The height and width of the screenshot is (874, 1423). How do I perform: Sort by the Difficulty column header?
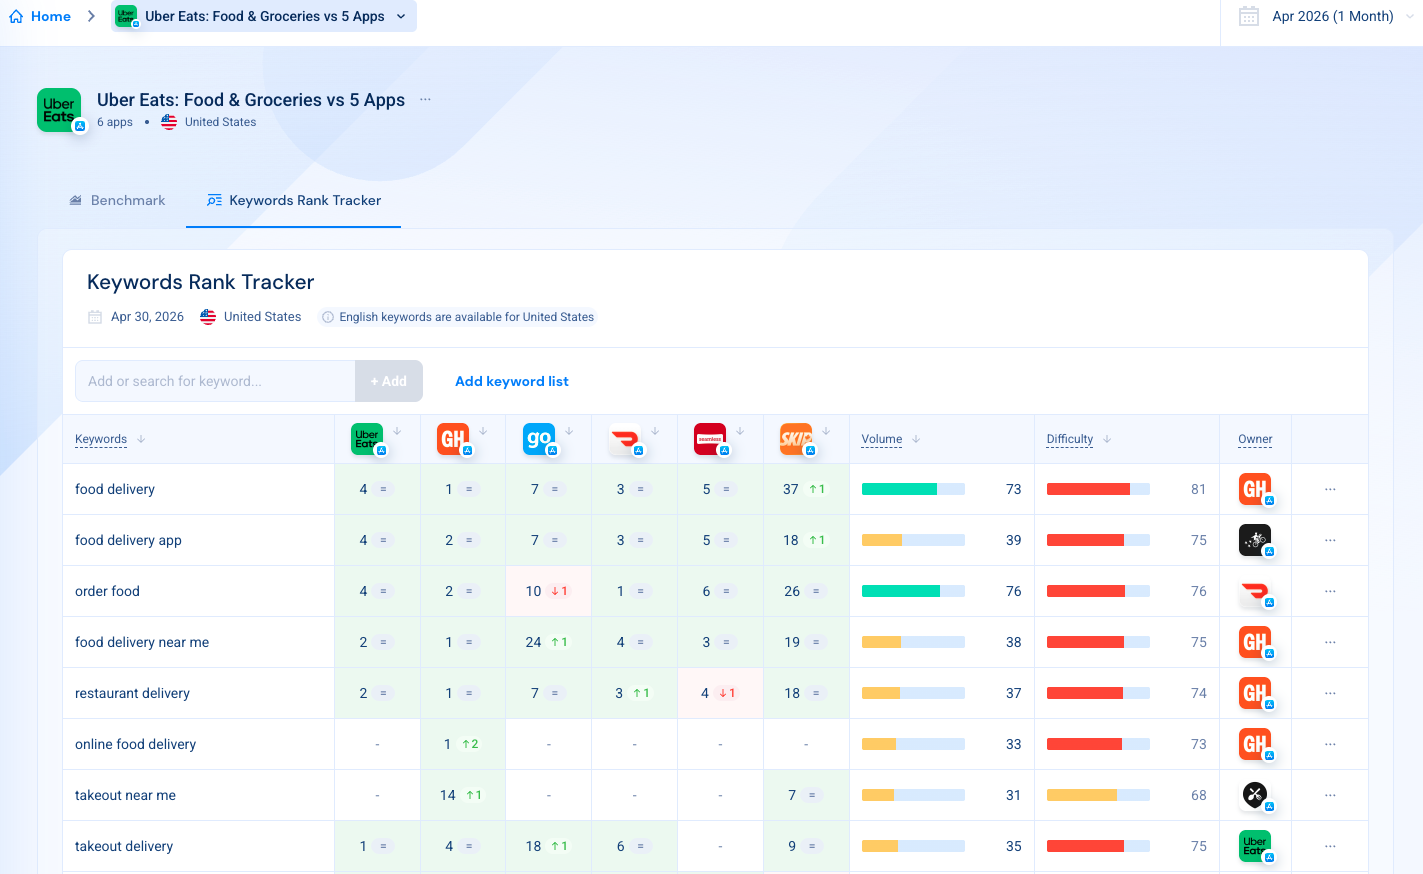pyautogui.click(x=1070, y=439)
